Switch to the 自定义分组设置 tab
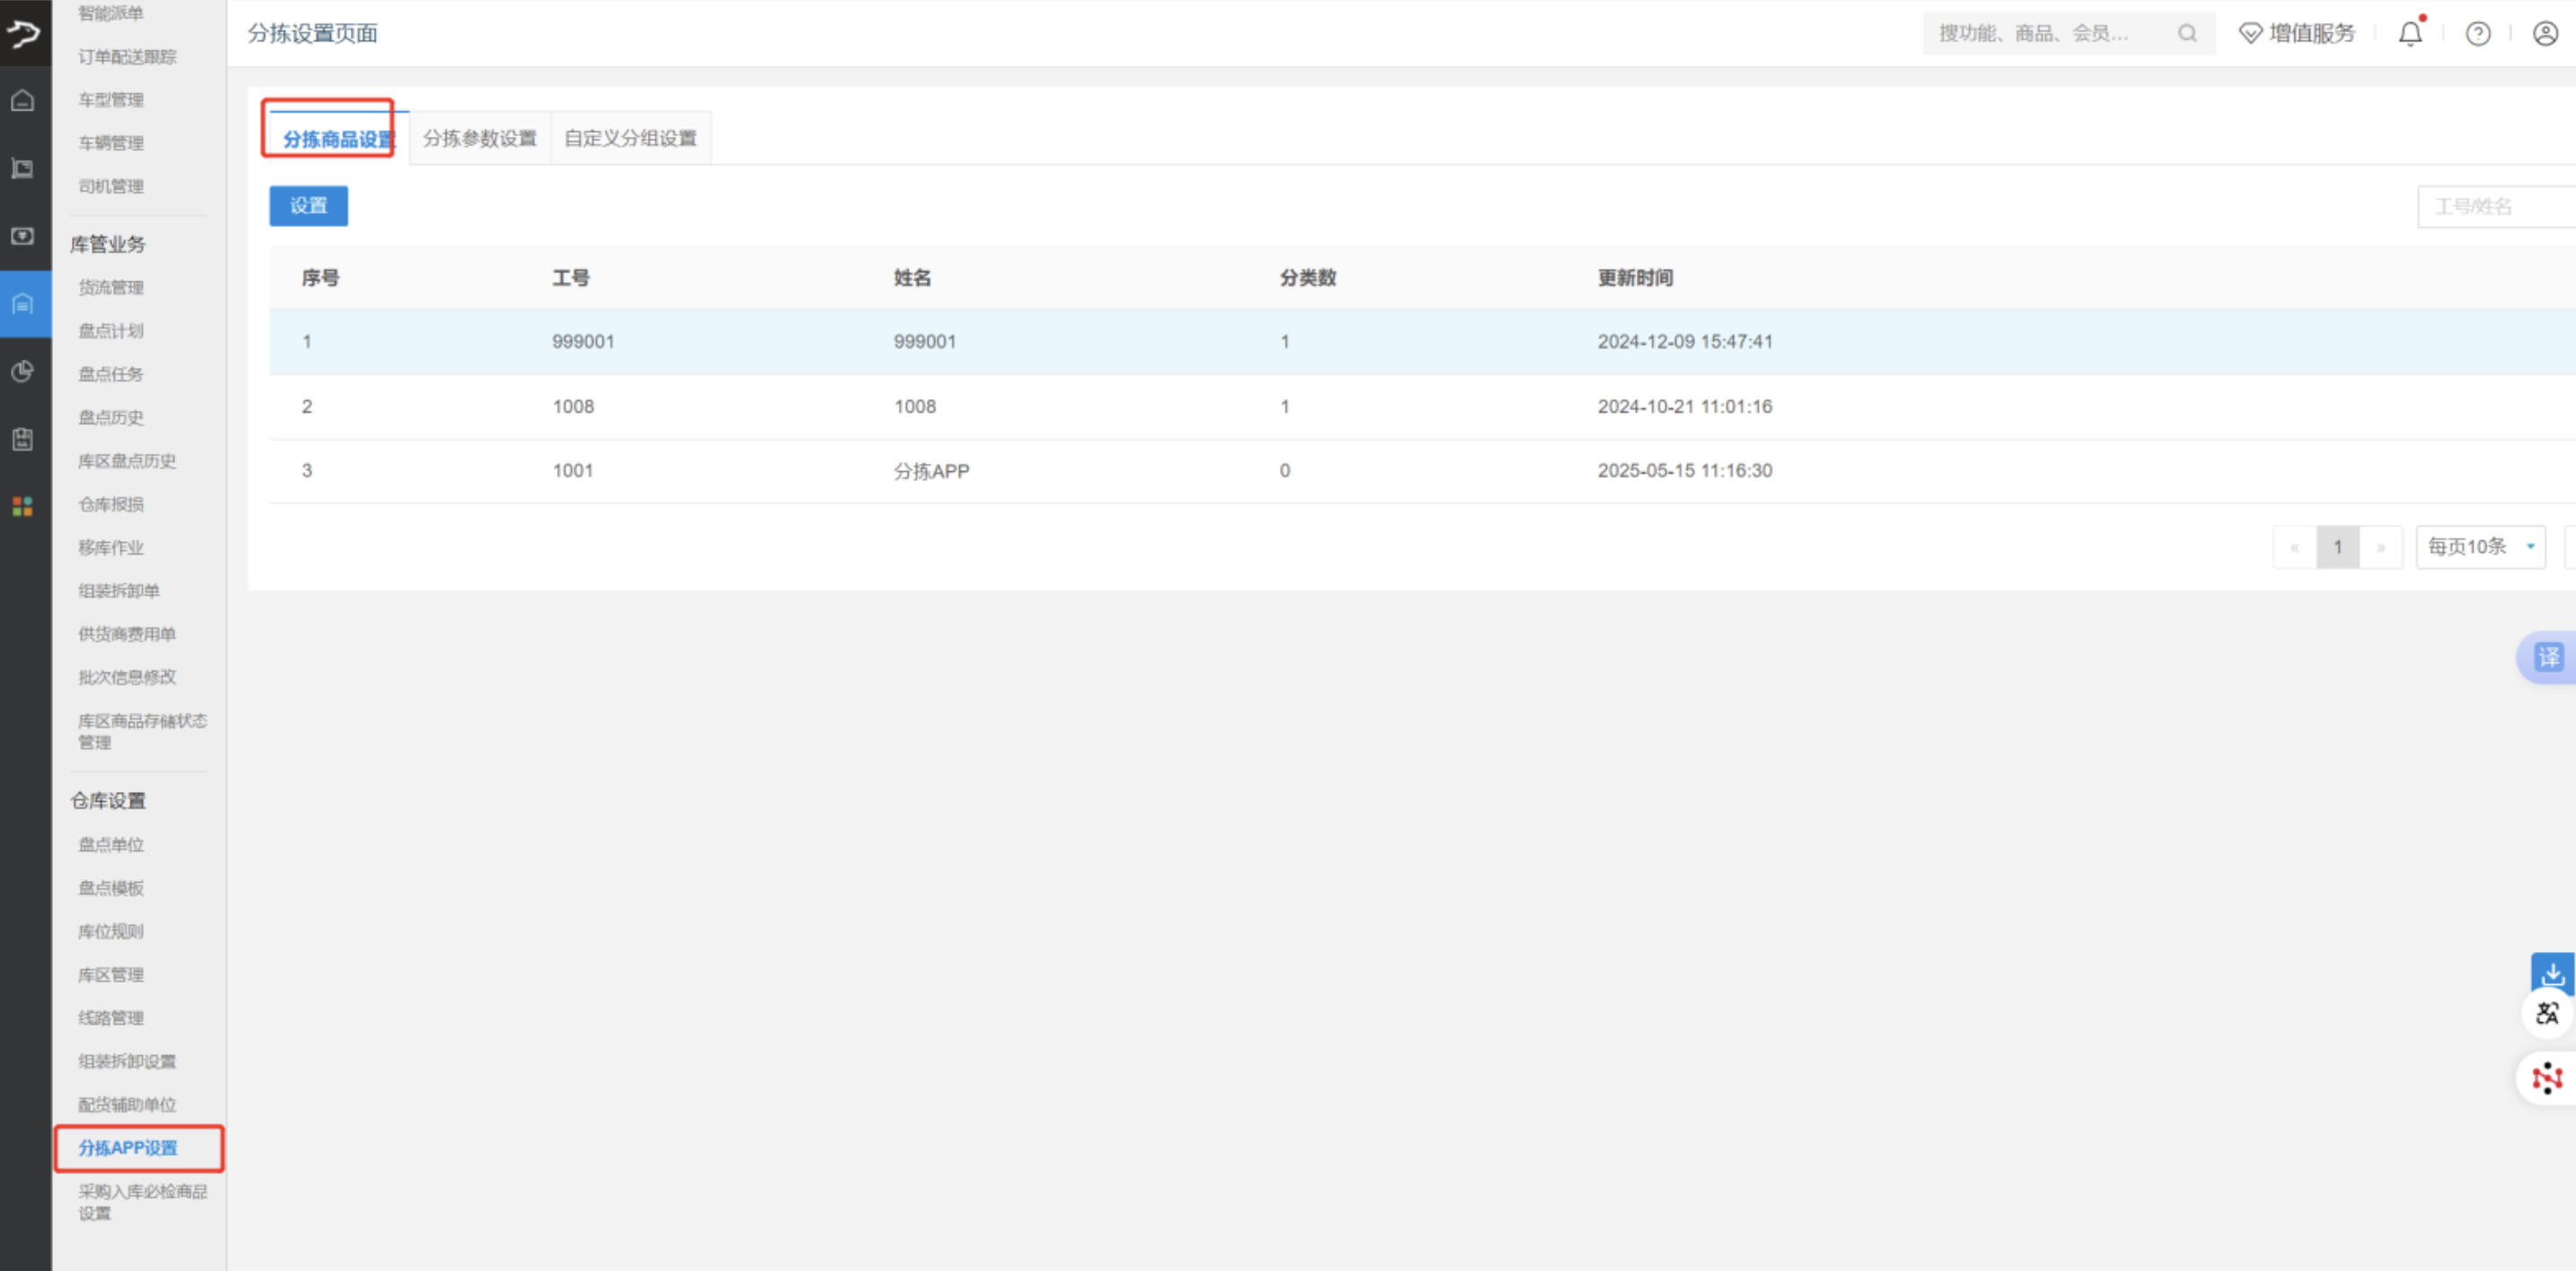Screen dimensions: 2576x1271 [630, 138]
